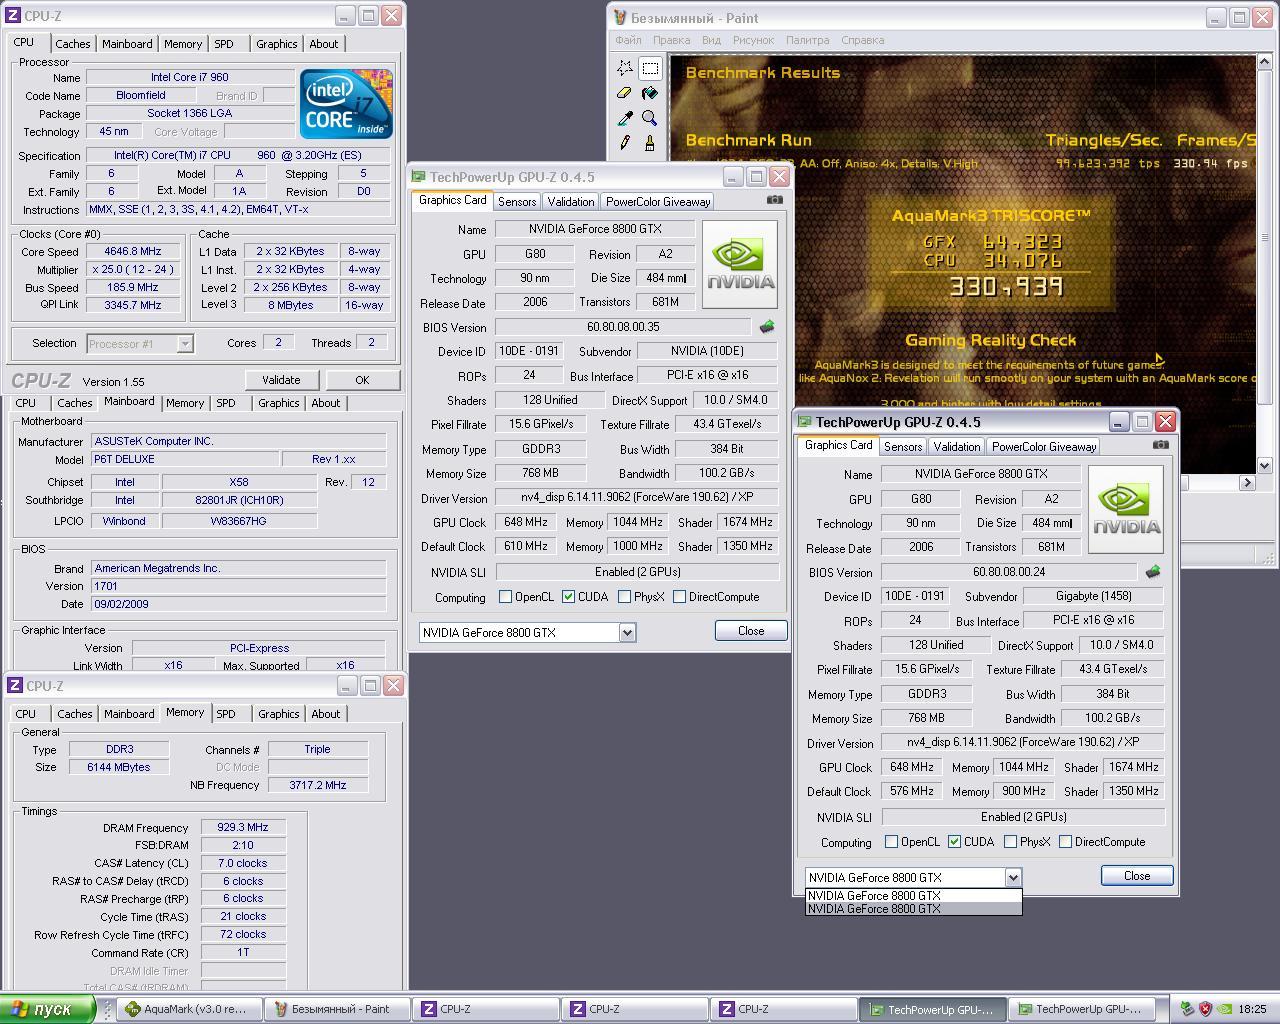Click the red shield icon in system tray
1280x1024 pixels.
click(x=1205, y=1009)
